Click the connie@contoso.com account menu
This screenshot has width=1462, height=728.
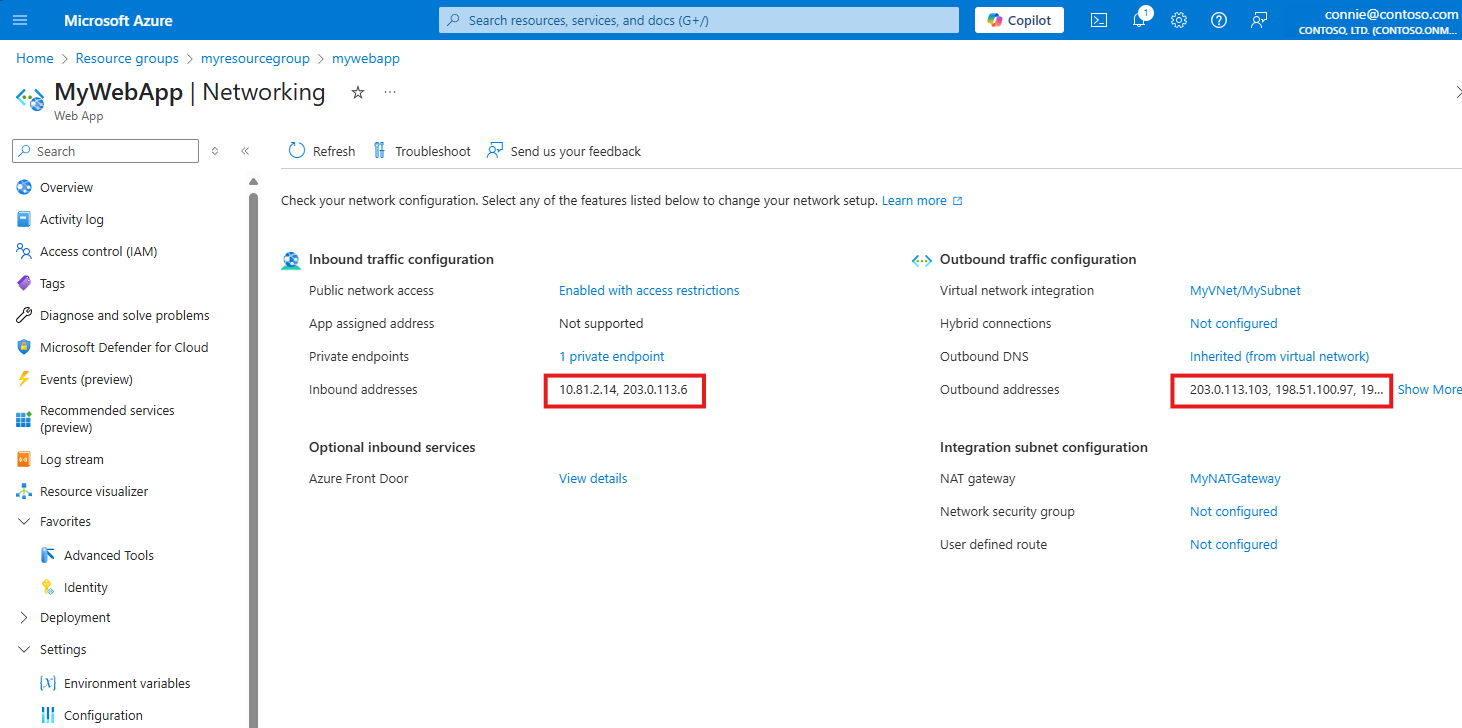1378,20
